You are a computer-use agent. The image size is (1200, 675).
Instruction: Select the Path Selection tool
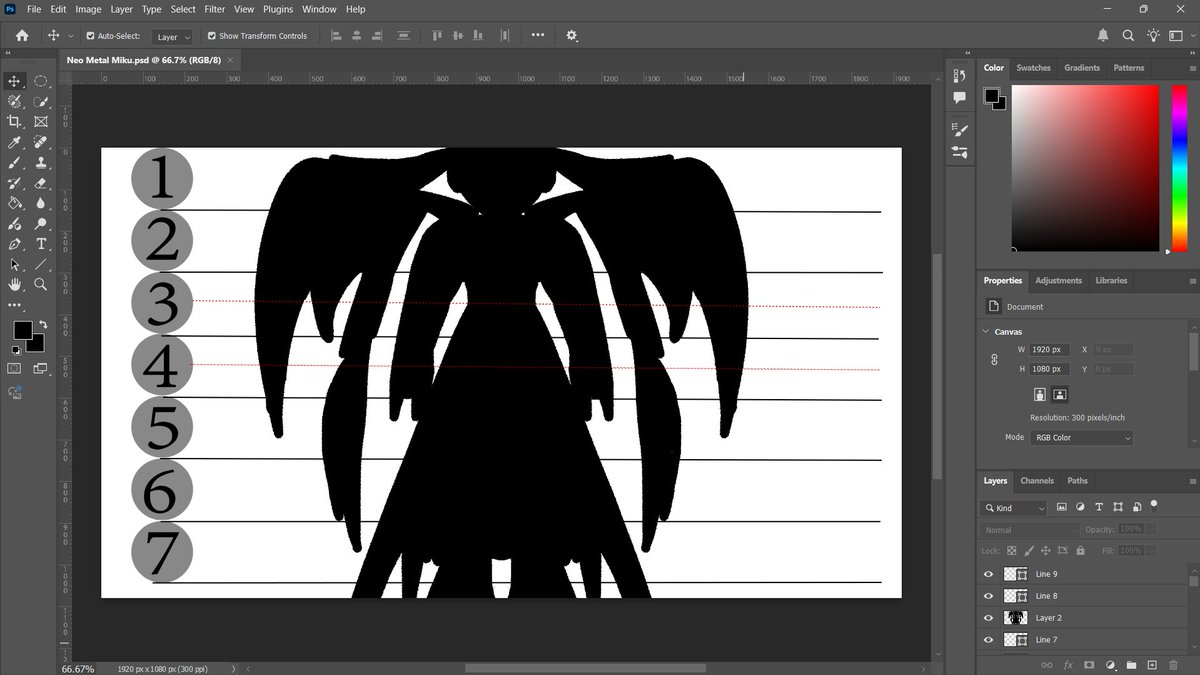15,264
